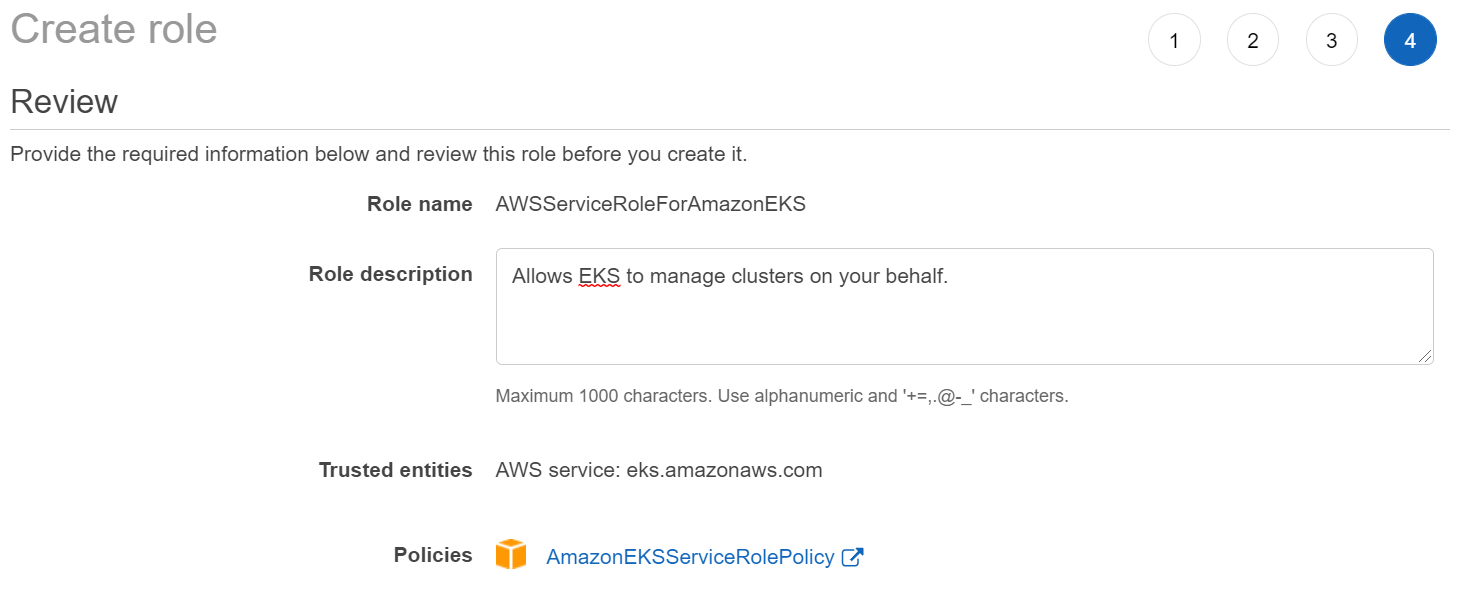Viewport: 1457px width, 590px height.
Task: Click the AWSServiceRoleForAmazonEKS role name value
Action: (651, 205)
